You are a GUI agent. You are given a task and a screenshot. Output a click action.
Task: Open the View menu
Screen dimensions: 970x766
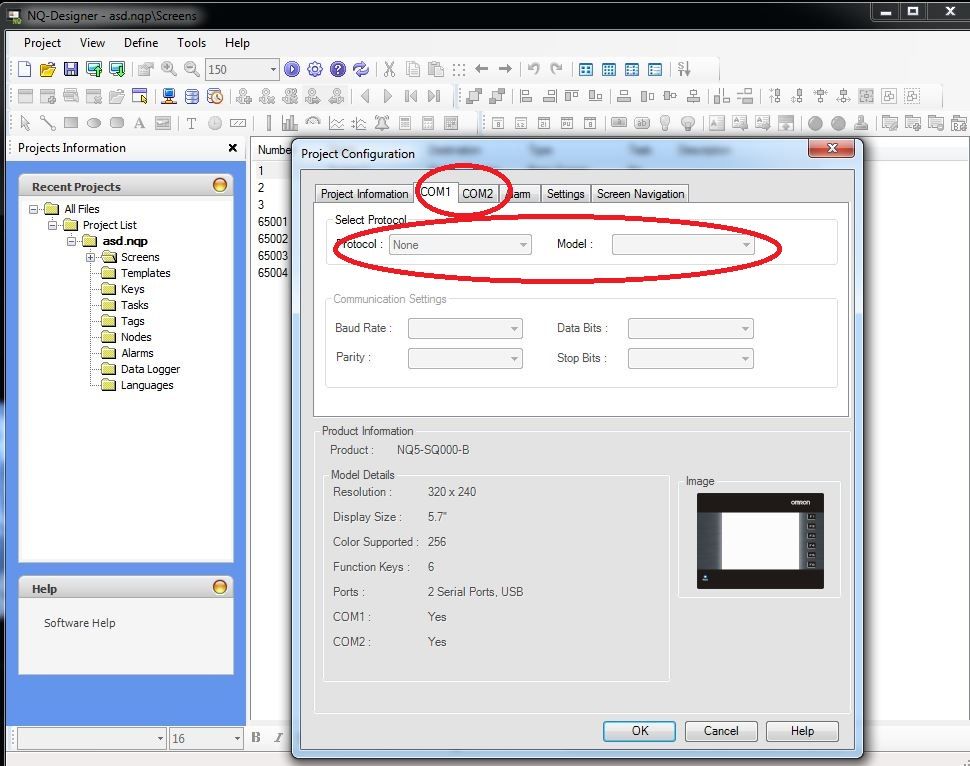[92, 43]
